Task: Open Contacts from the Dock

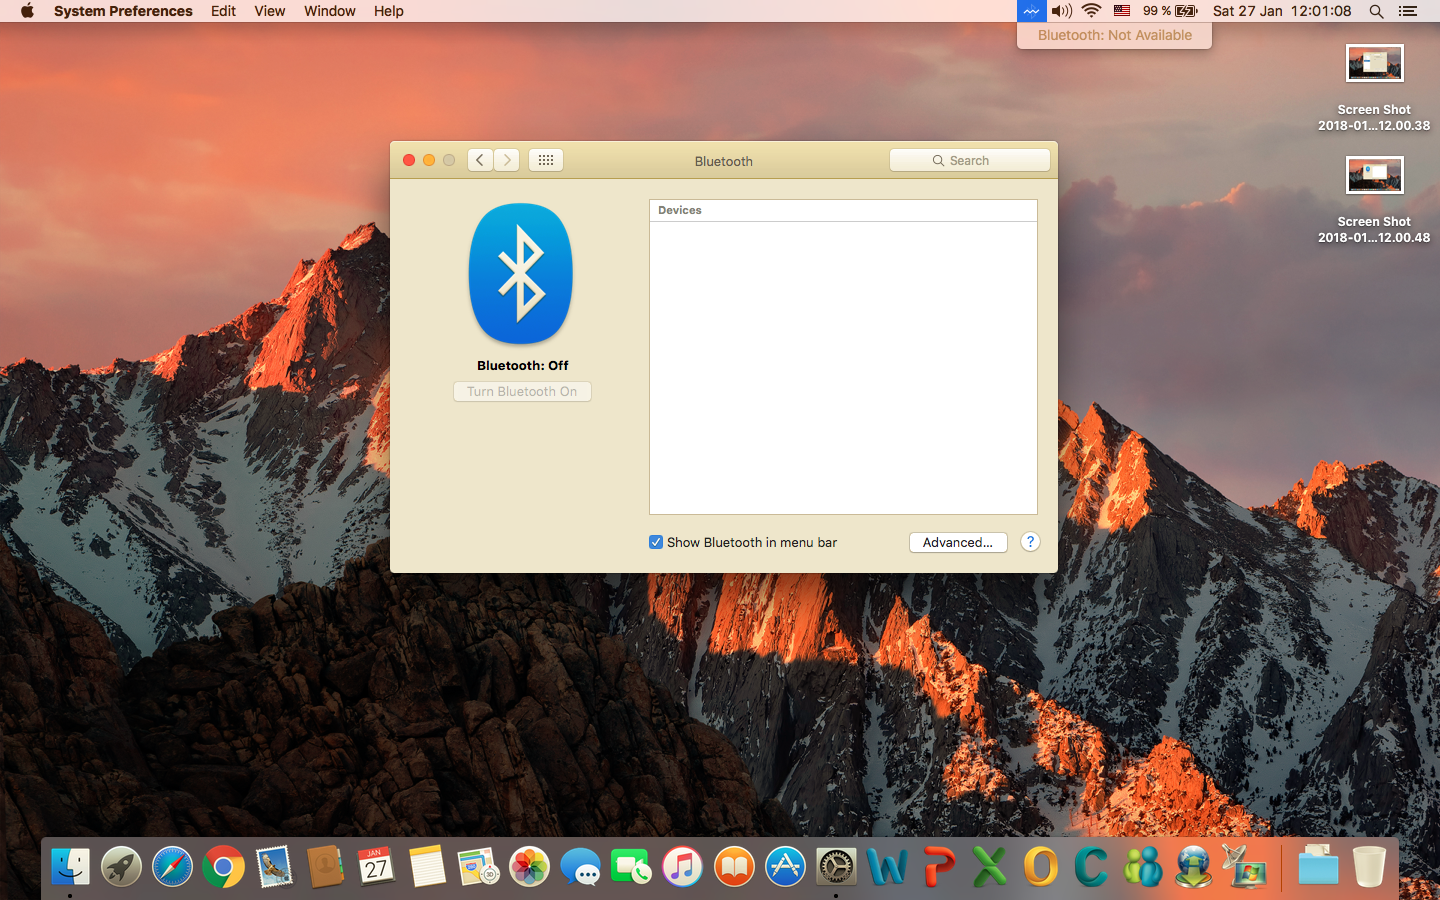Action: (325, 866)
